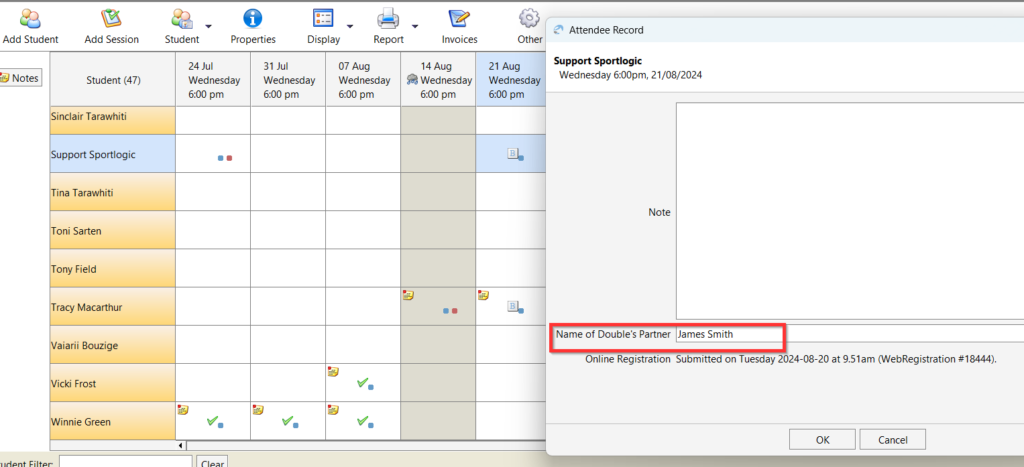The height and width of the screenshot is (467, 1024).
Task: Select student Tina Tarawhiti
Action: (x=113, y=192)
